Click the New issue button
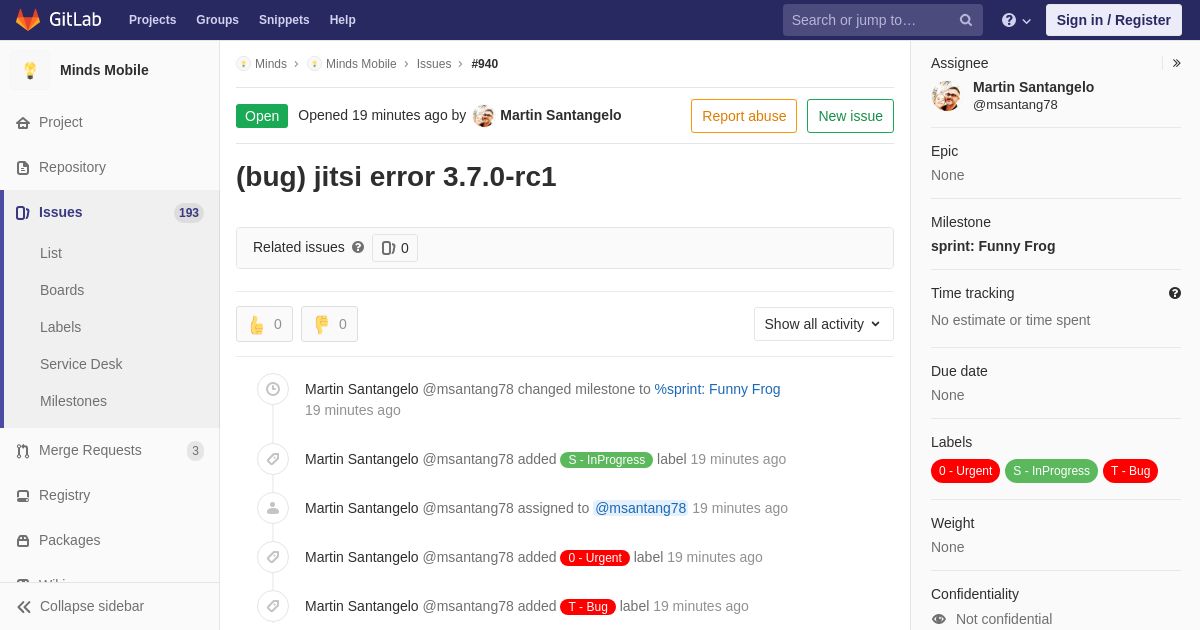1200x630 pixels. [x=850, y=116]
